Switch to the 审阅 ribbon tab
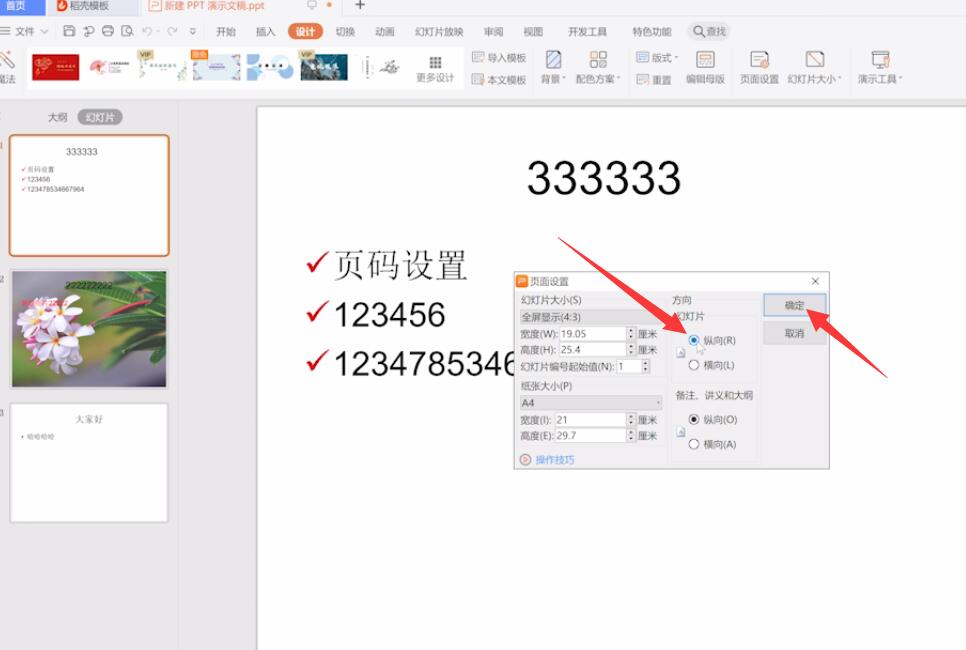Viewport: 966px width, 650px height. coord(493,31)
